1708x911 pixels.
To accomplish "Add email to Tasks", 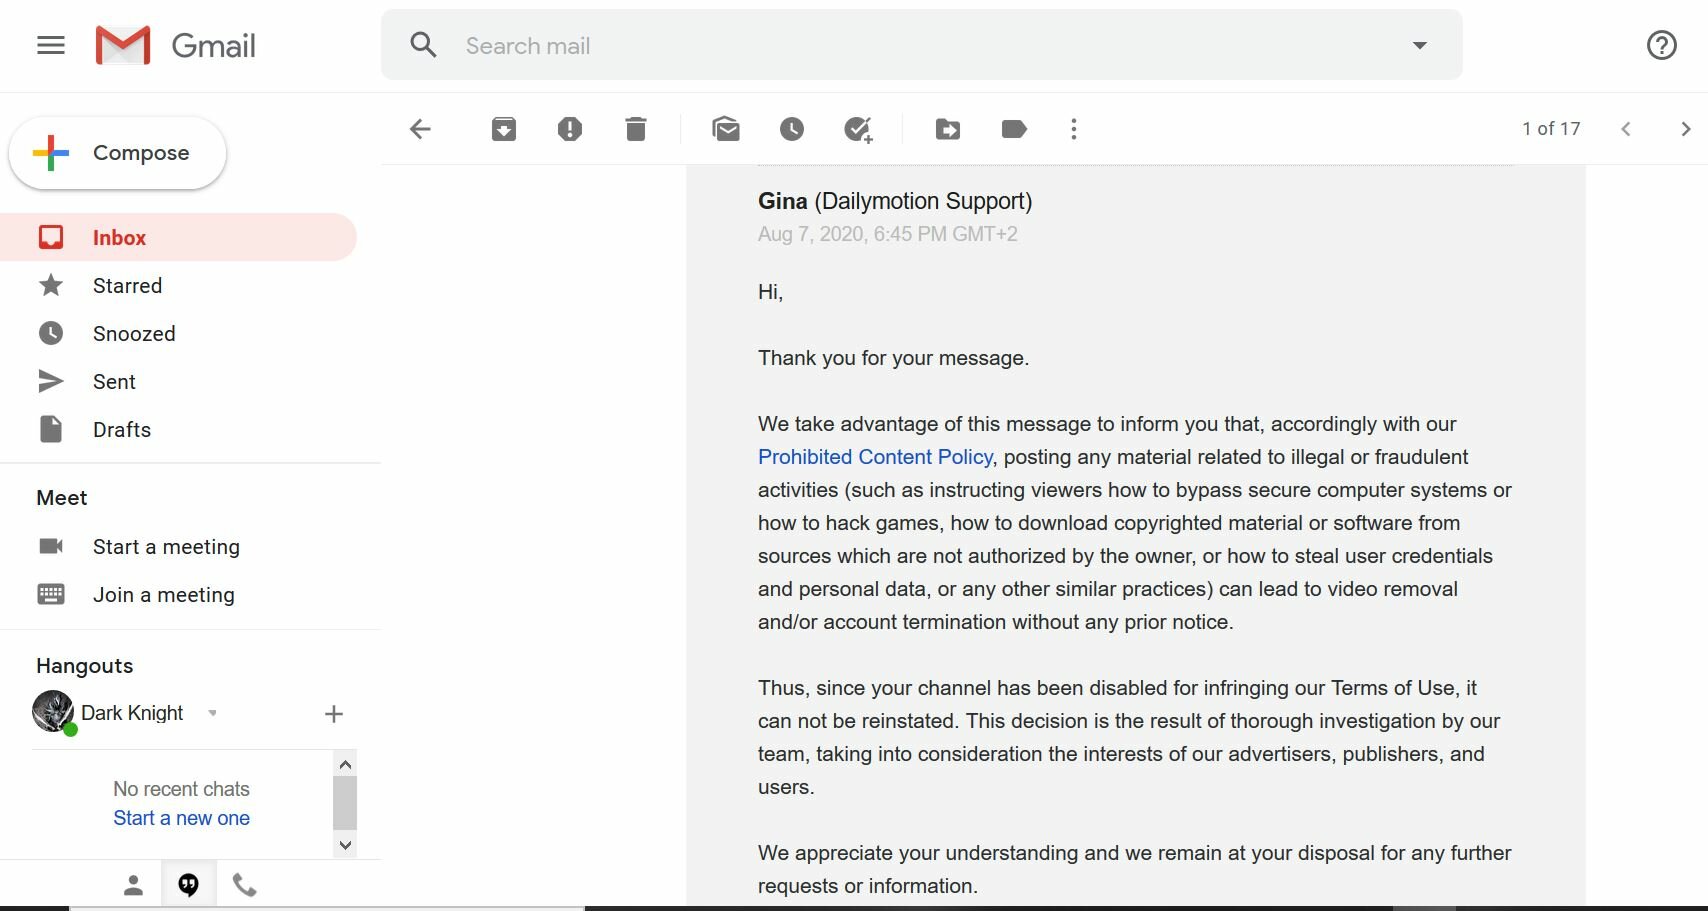I will [x=858, y=129].
